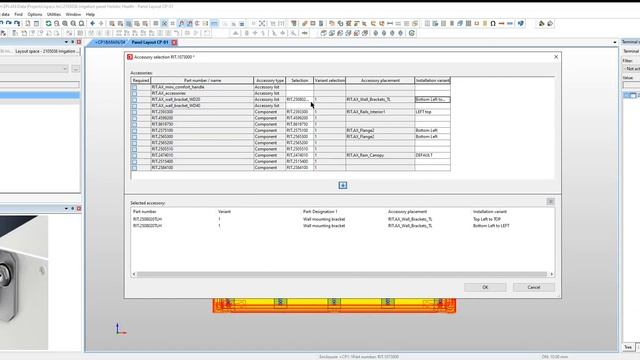Close the Panel Layout CP-01 tab
The width and height of the screenshot is (640, 360).
coord(174,42)
